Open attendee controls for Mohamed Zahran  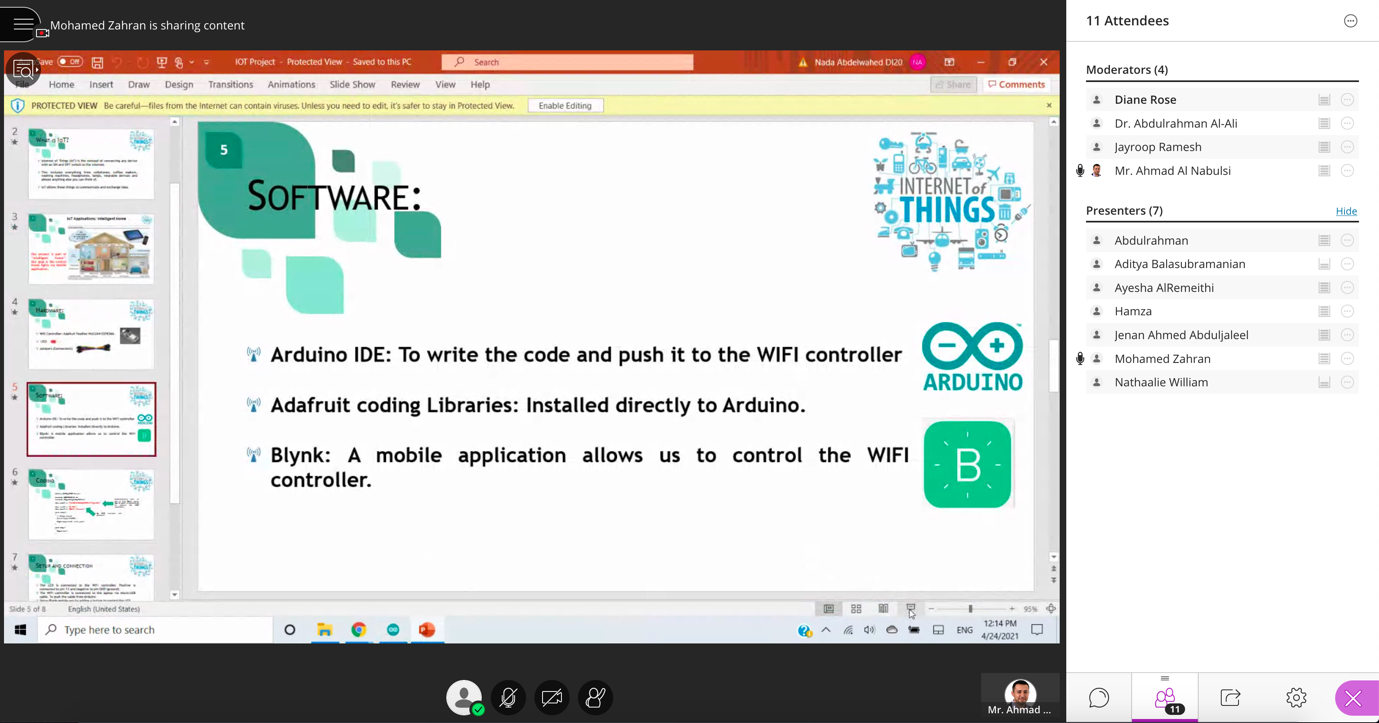pyautogui.click(x=1347, y=359)
